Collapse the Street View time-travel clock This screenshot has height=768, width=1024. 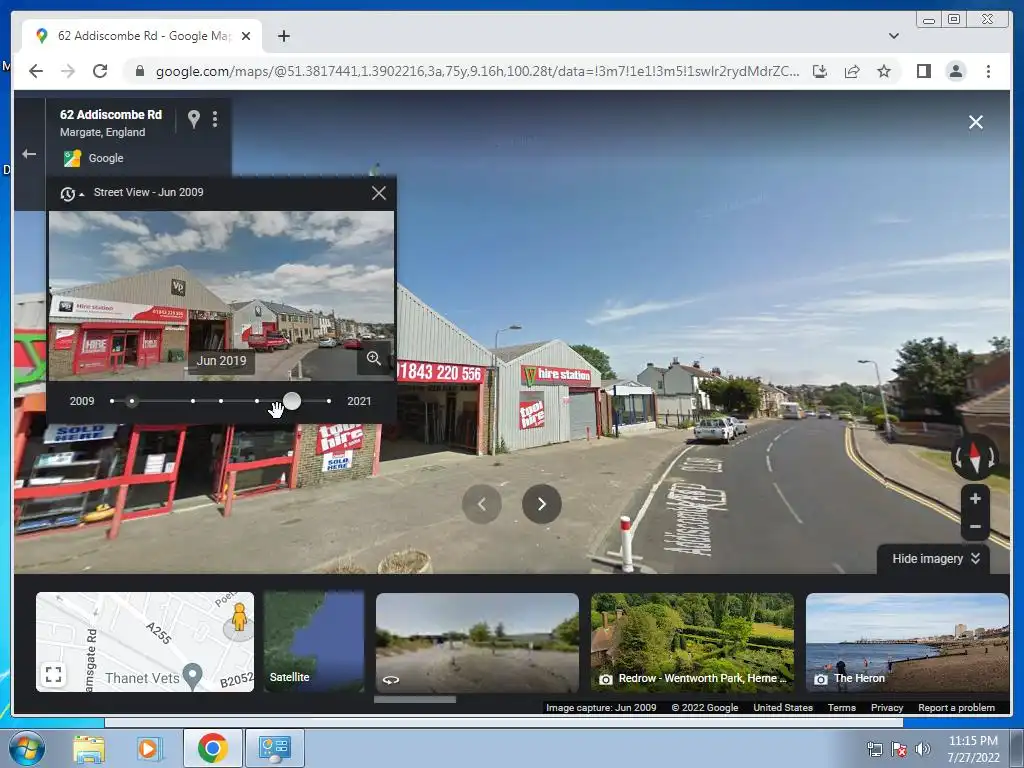[x=72, y=193]
